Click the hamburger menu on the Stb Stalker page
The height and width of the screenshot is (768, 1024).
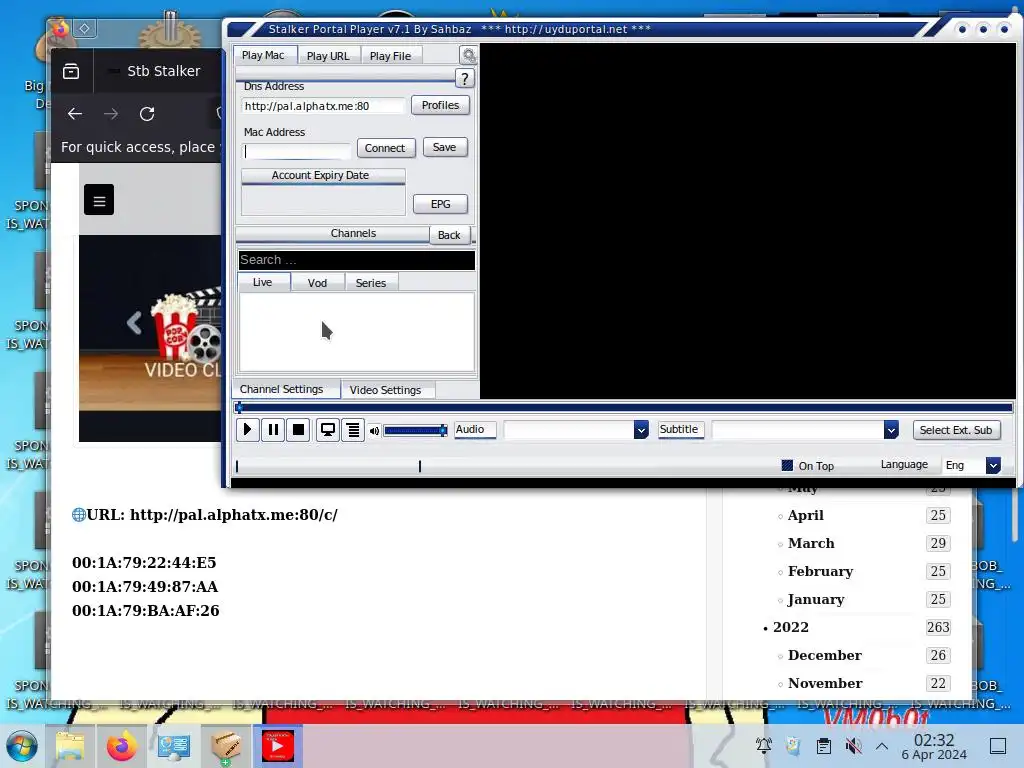99,200
